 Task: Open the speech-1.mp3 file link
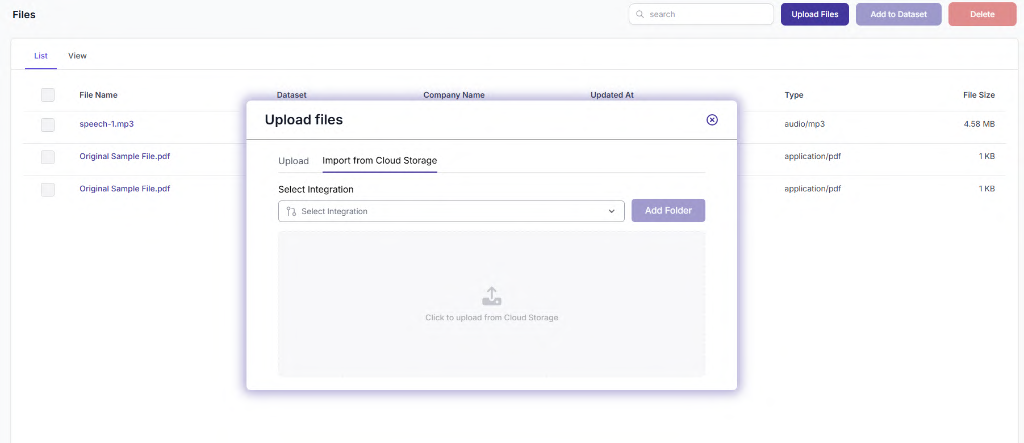coord(106,123)
